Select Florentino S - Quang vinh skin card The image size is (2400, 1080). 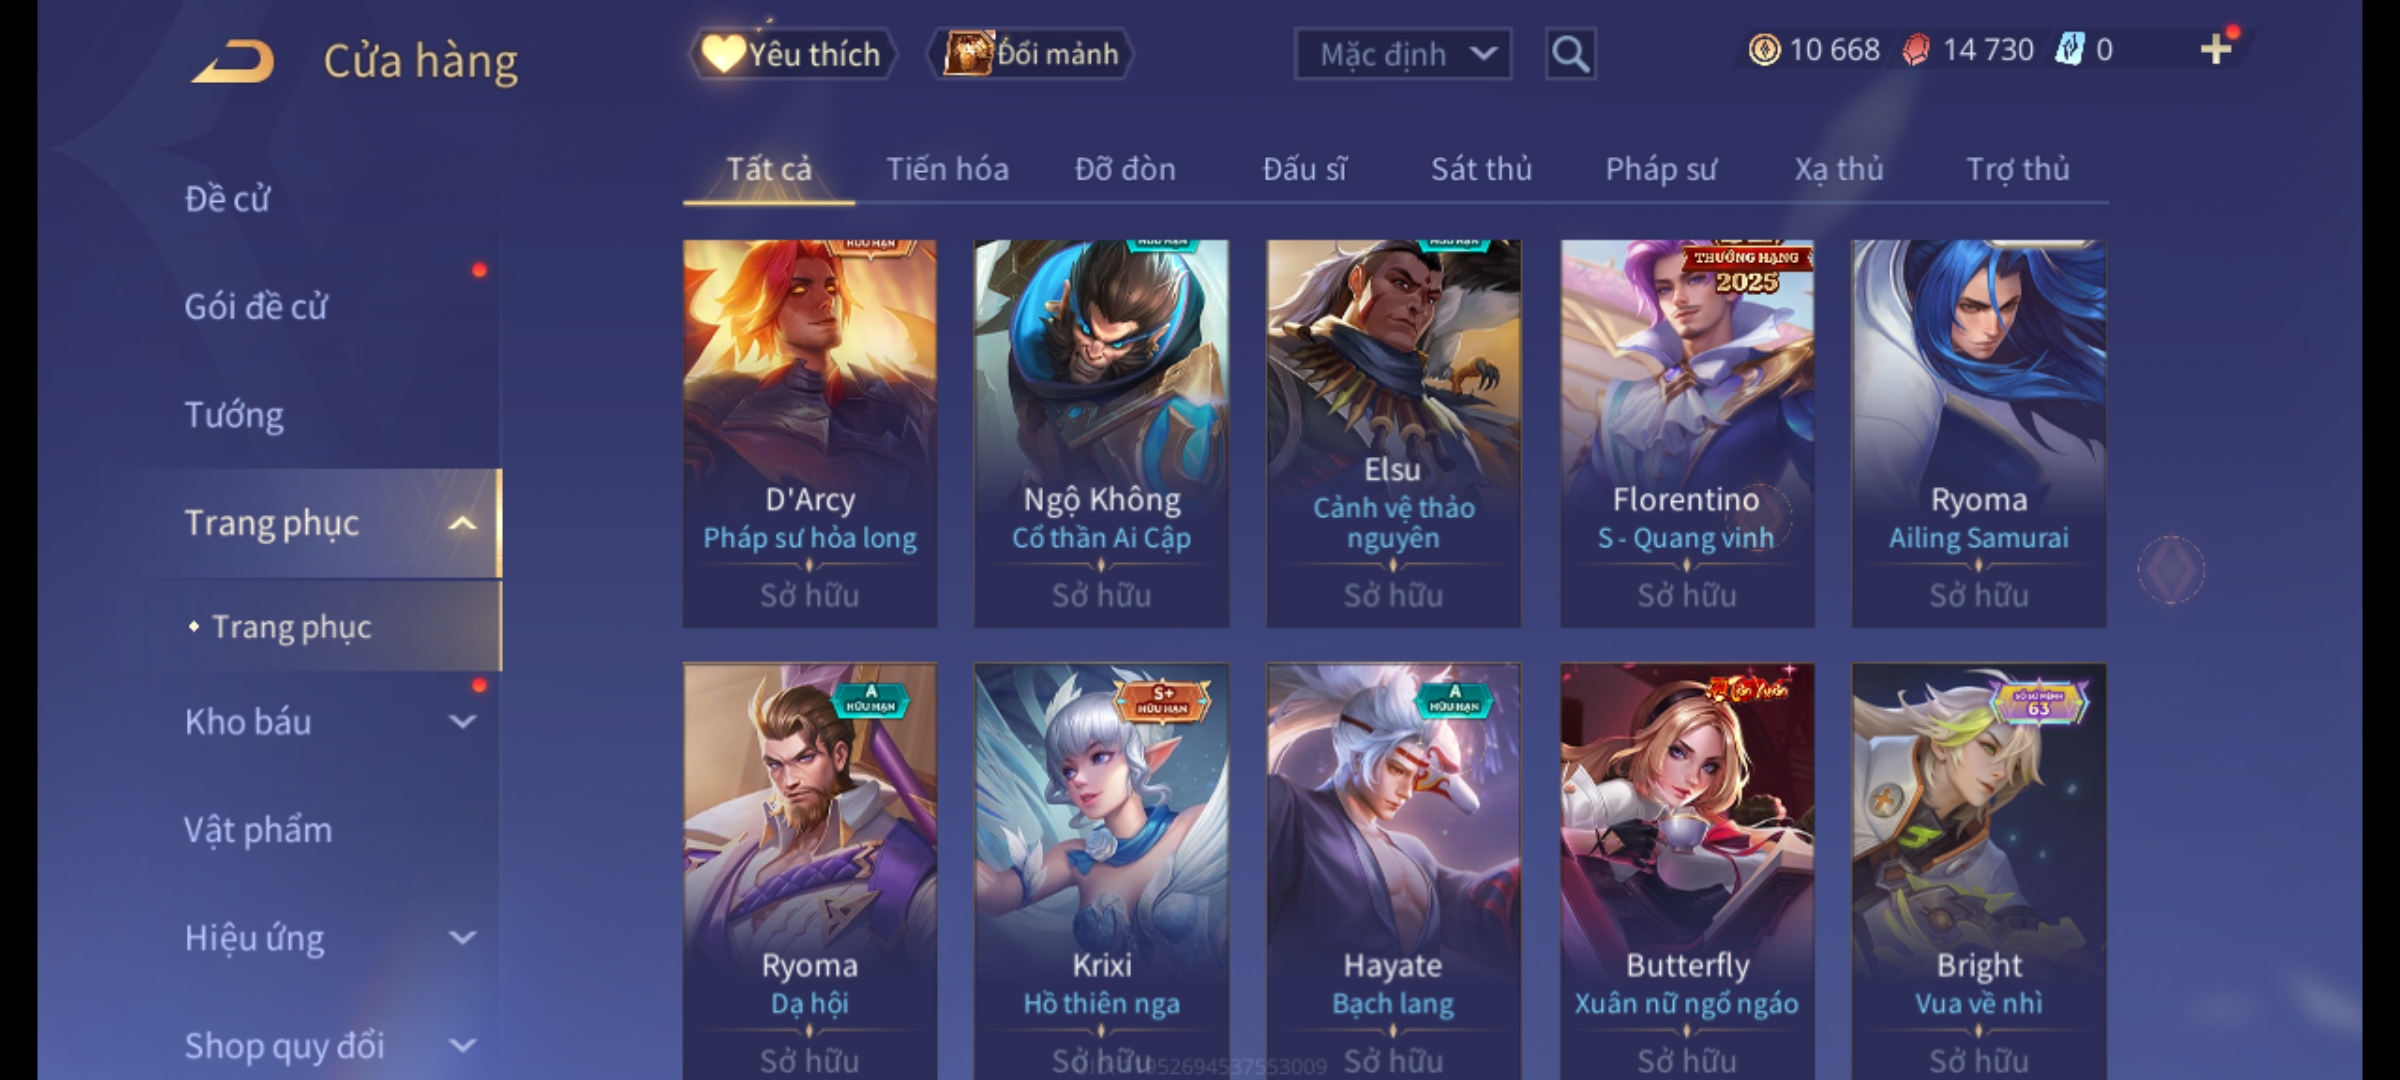pyautogui.click(x=1687, y=433)
